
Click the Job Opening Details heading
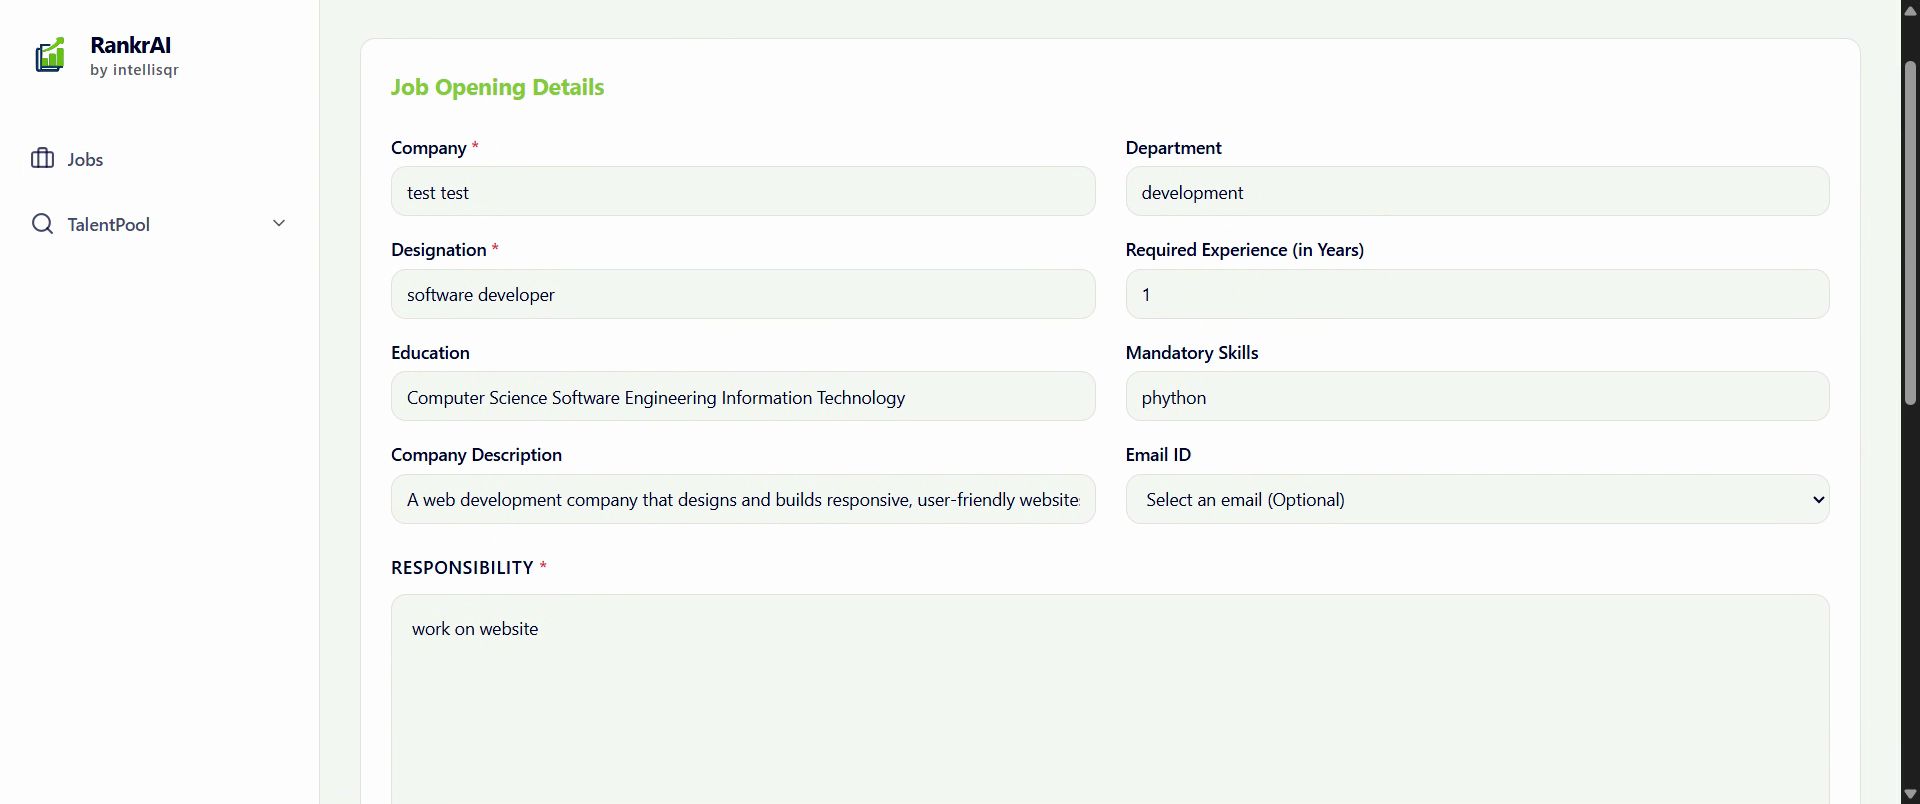[497, 87]
